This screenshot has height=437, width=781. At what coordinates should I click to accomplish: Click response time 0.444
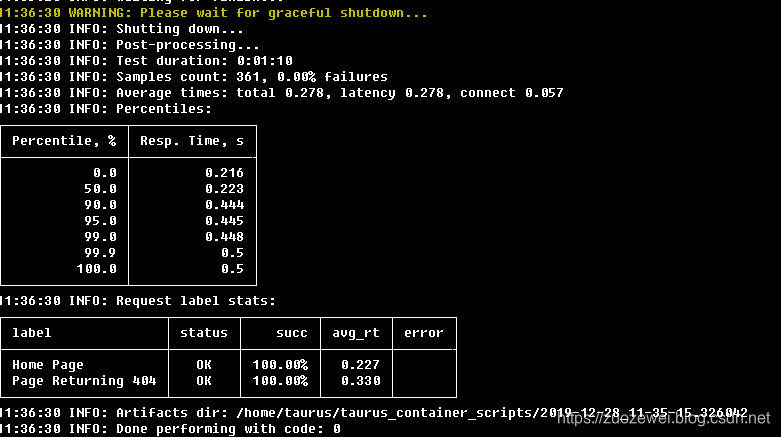(225, 205)
